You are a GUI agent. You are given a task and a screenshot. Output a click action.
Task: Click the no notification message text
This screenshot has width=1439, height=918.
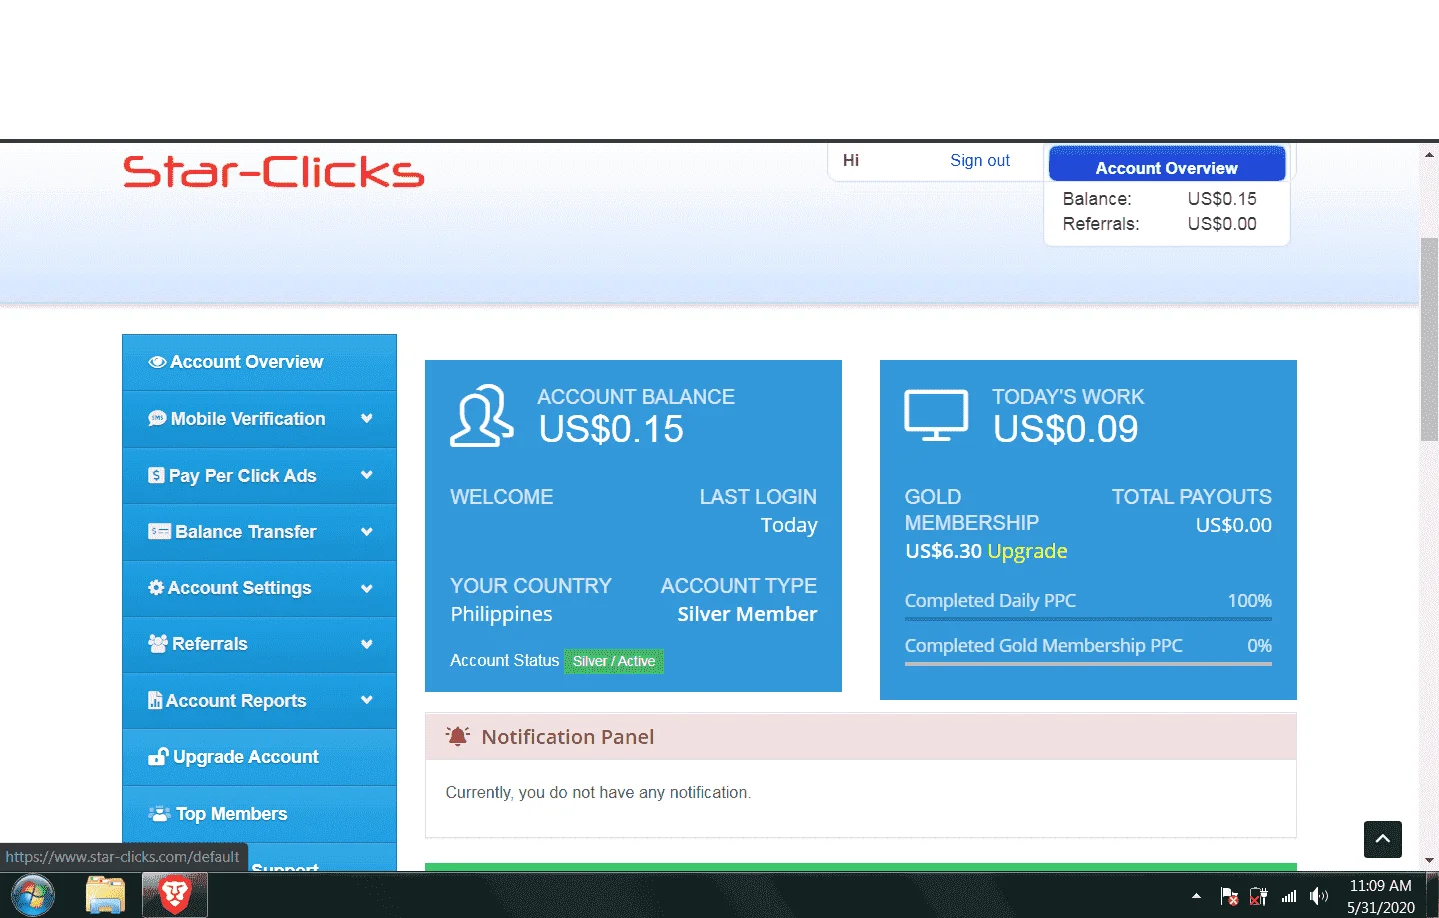coord(598,792)
